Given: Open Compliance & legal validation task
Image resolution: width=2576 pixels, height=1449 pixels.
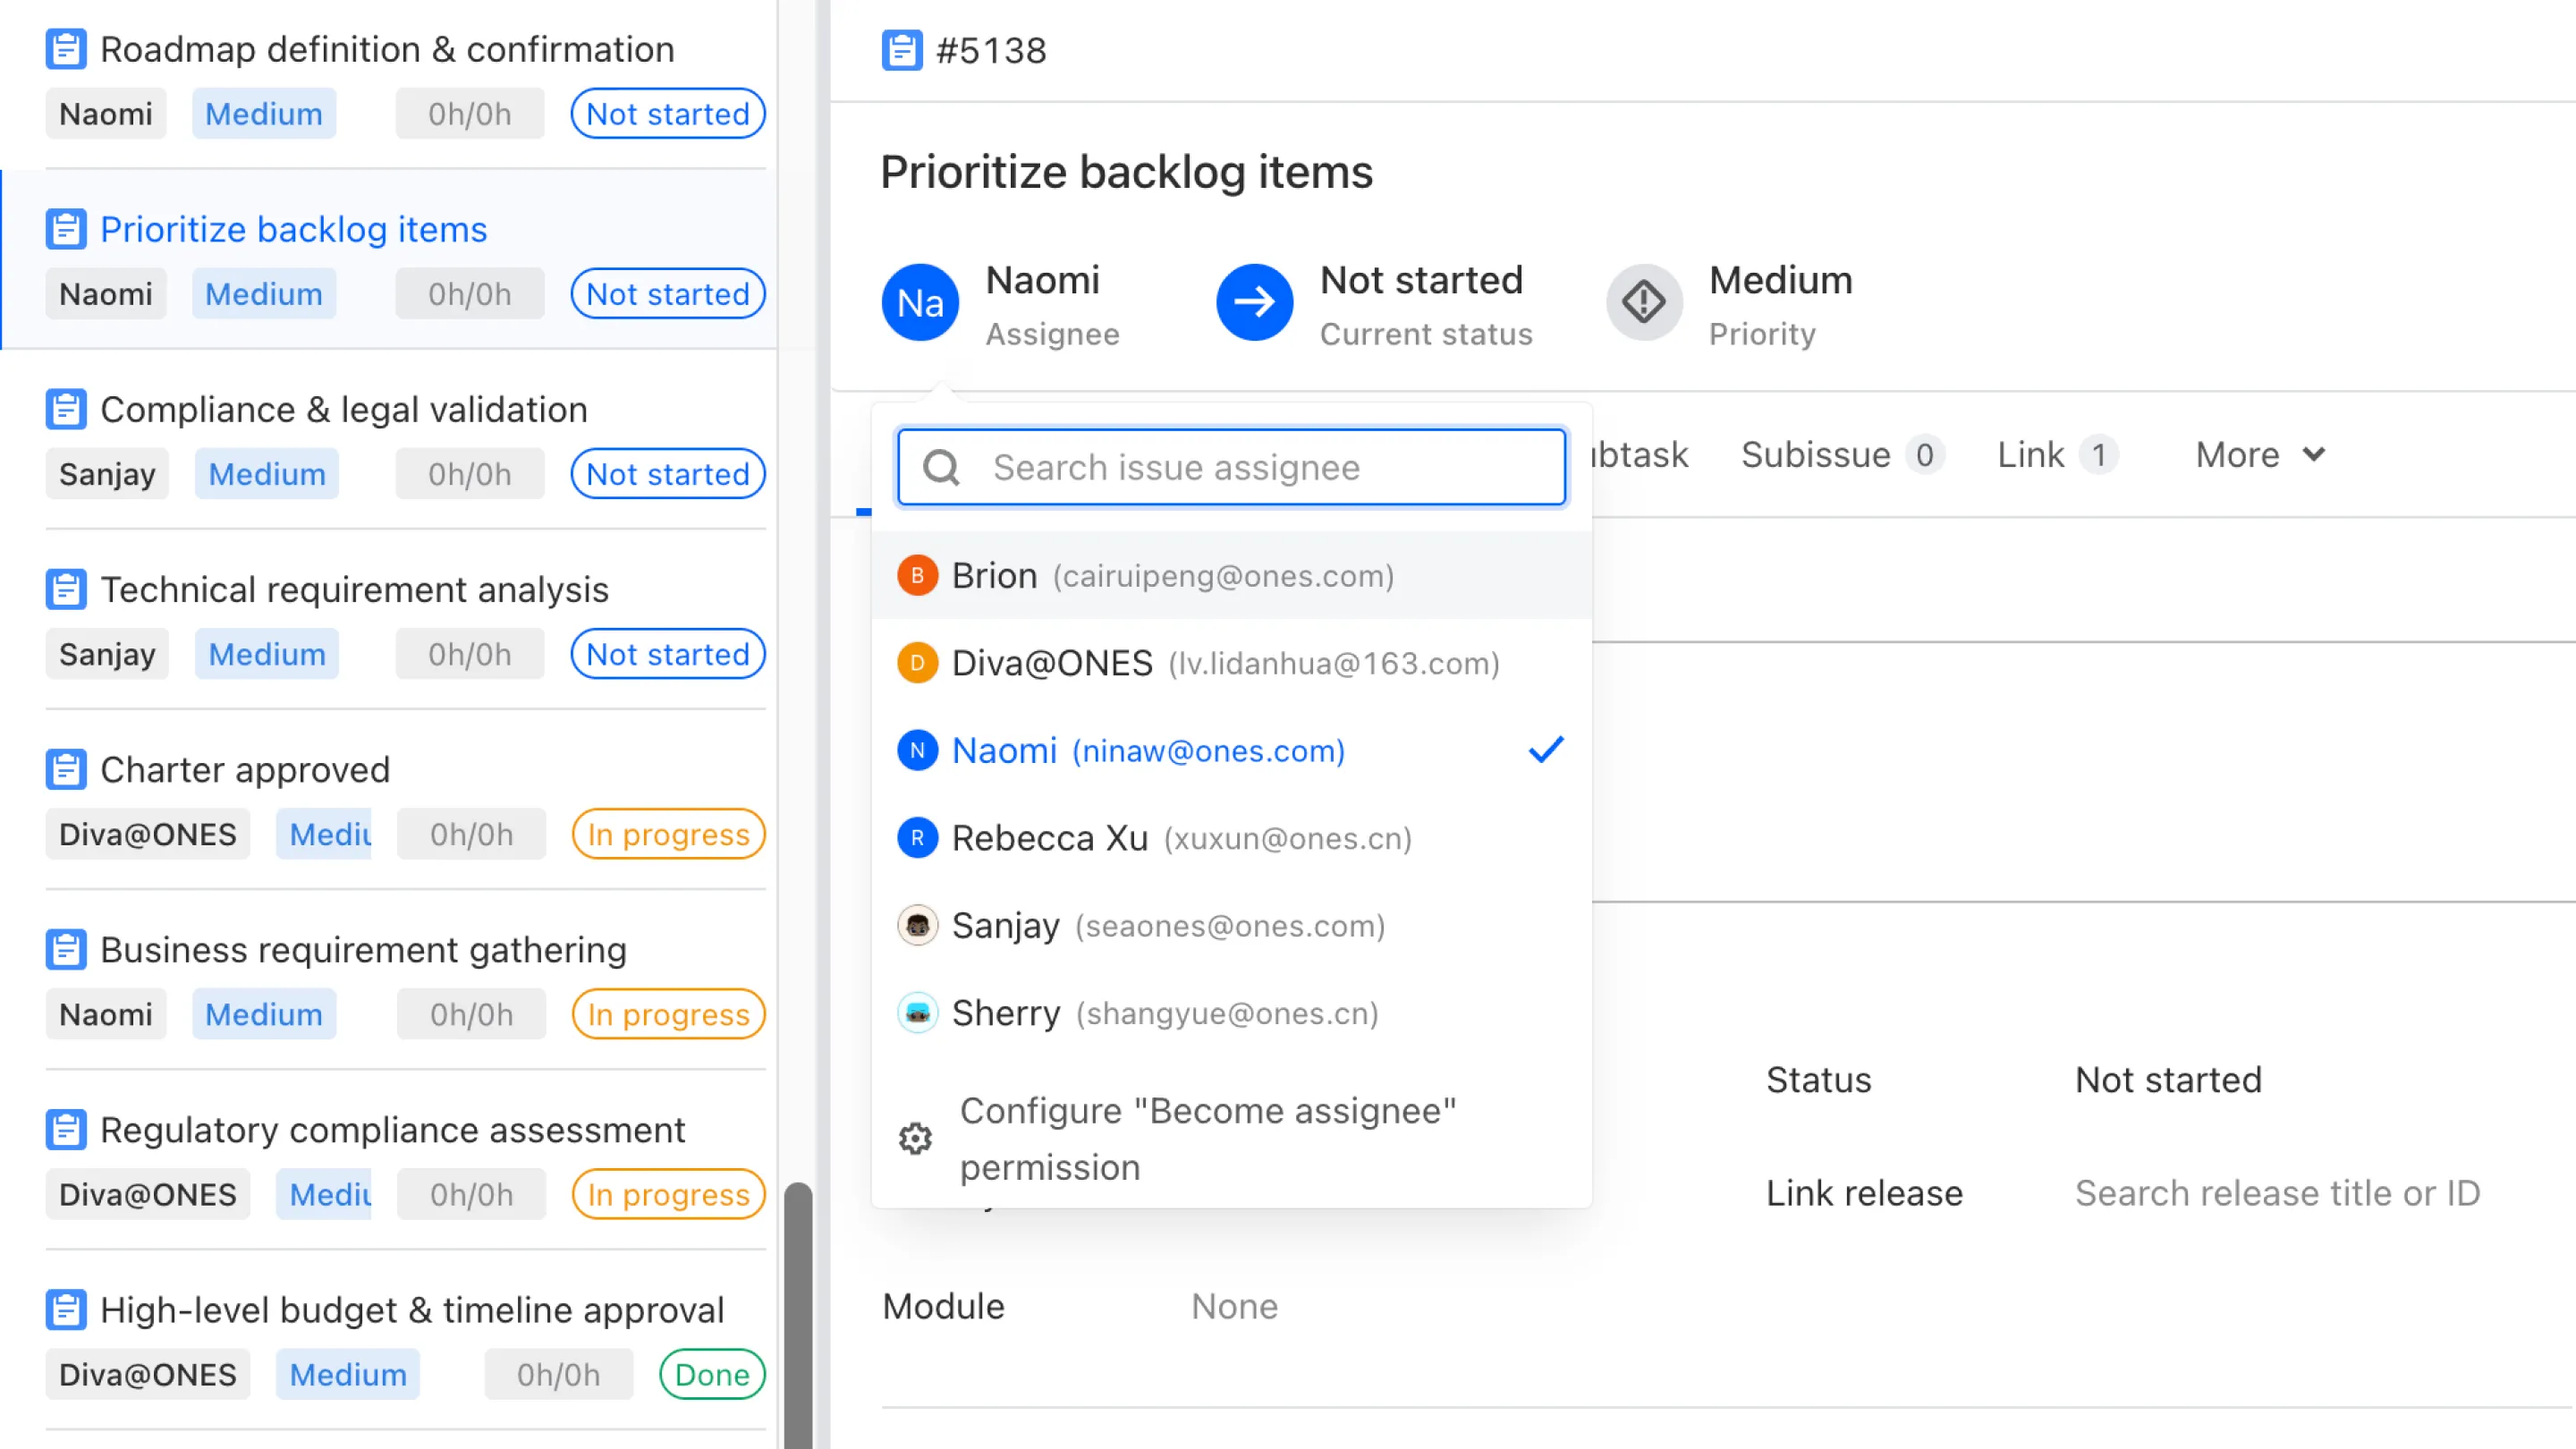Looking at the screenshot, I should pos(343,410).
